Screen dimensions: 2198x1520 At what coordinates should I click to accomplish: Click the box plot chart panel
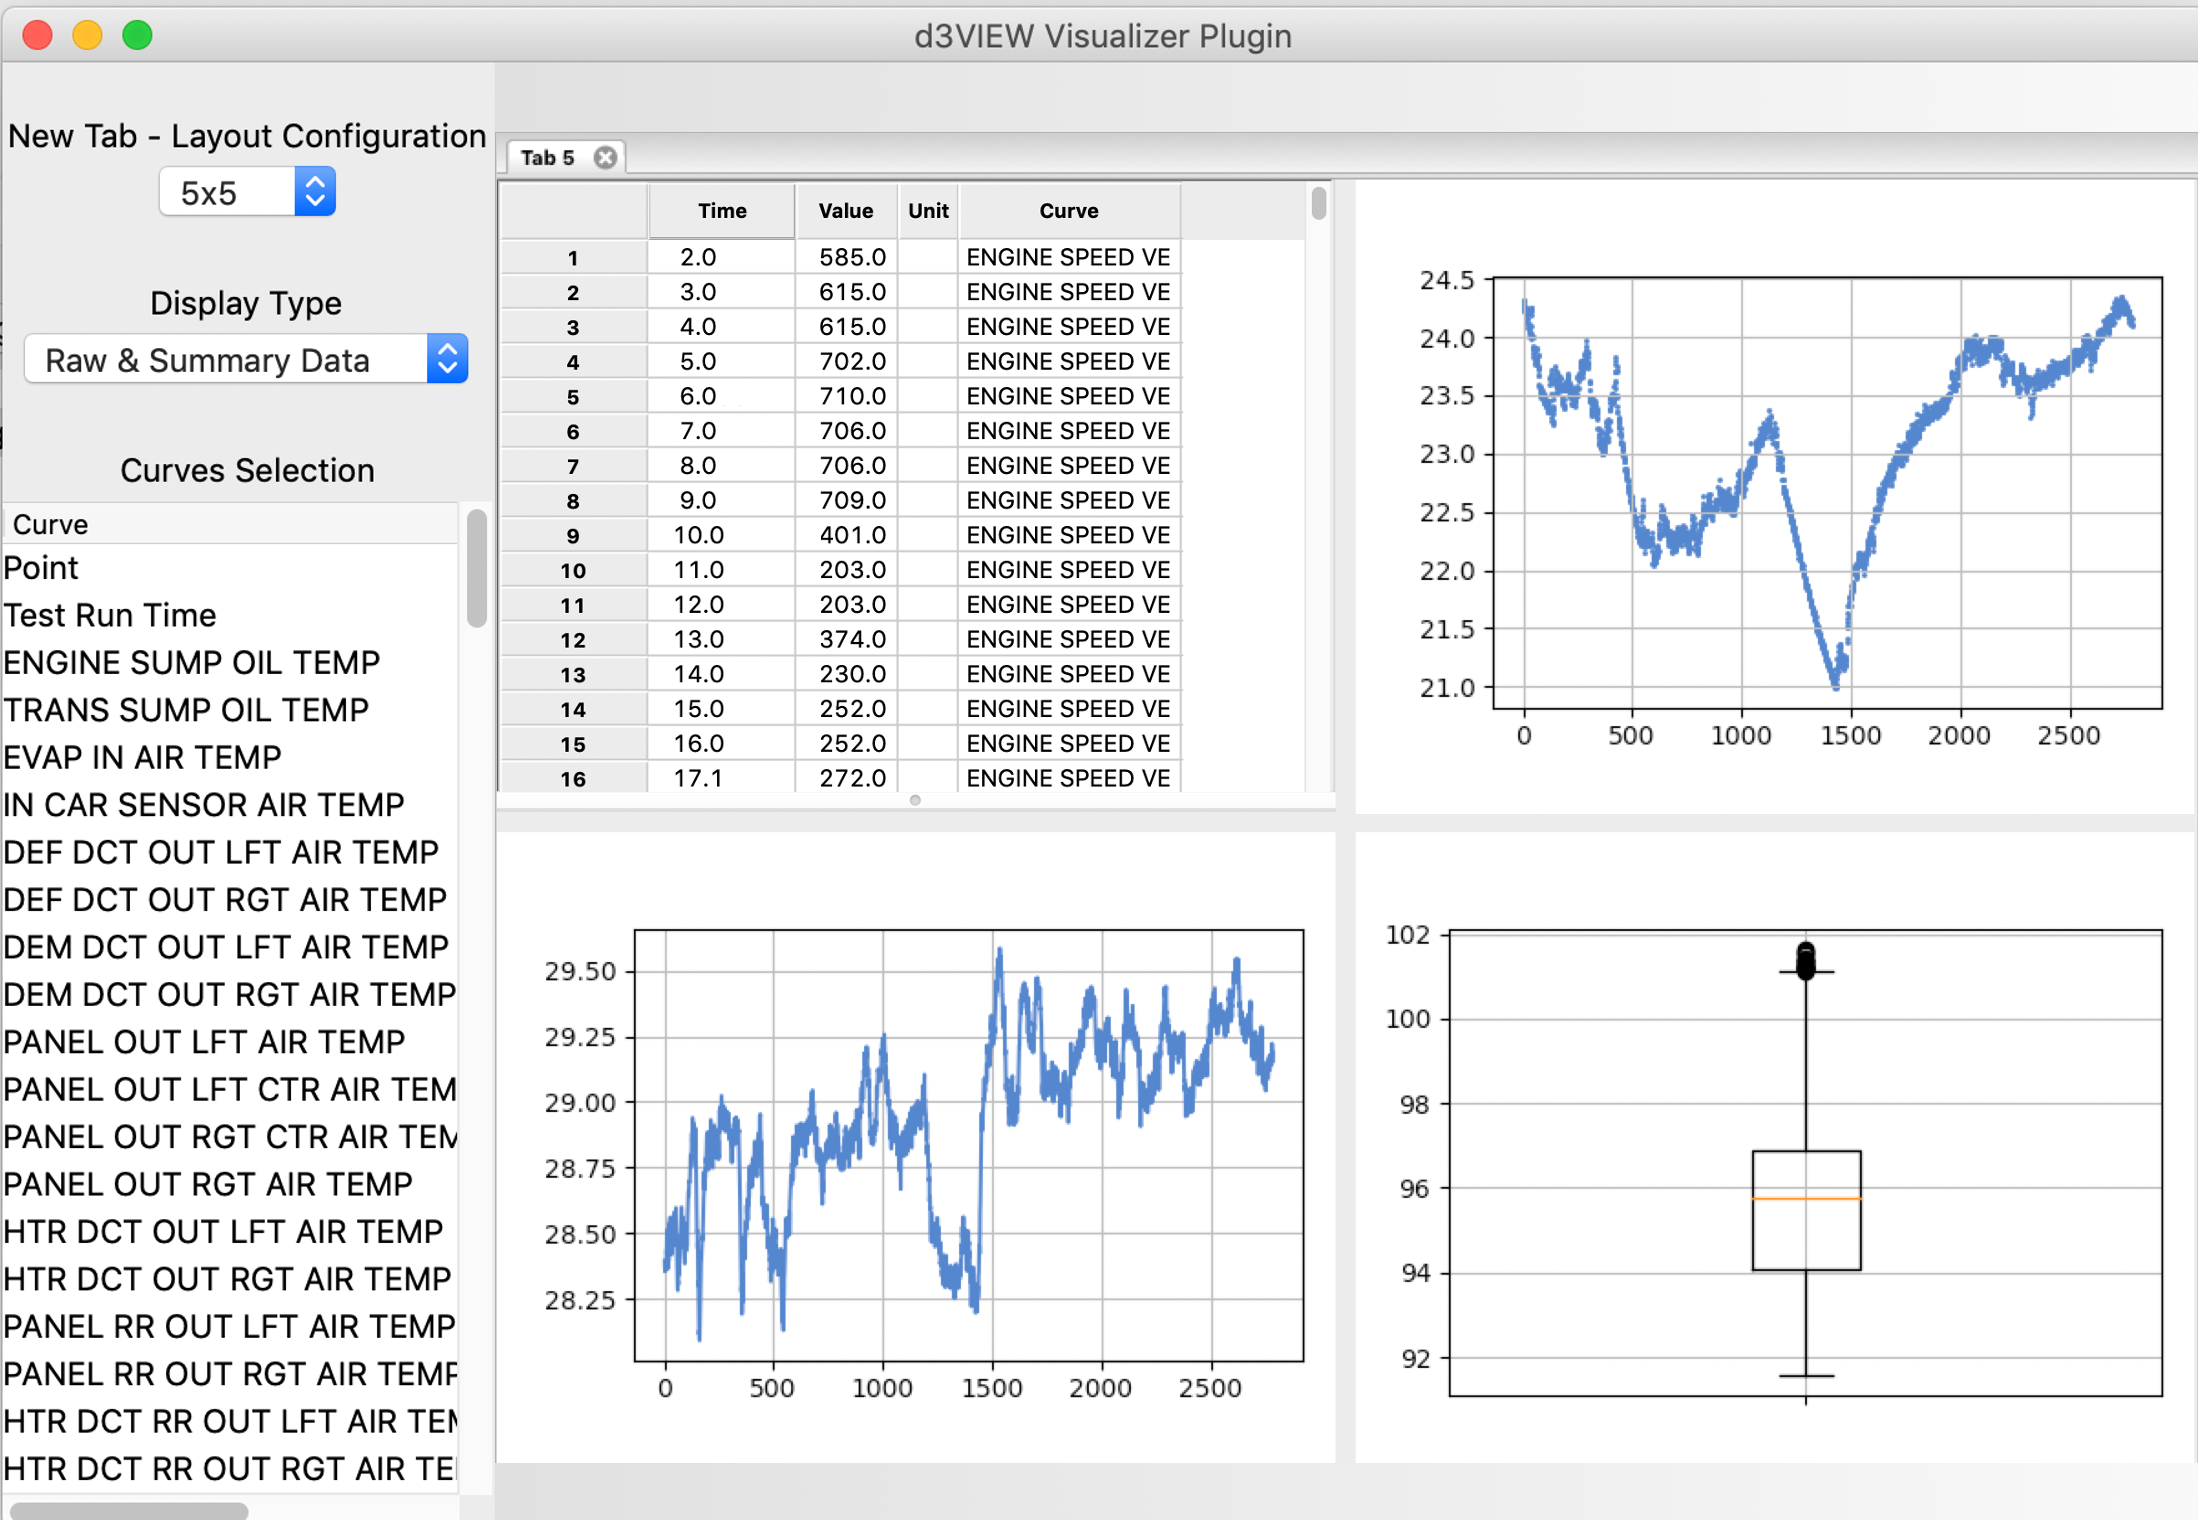(1776, 1148)
